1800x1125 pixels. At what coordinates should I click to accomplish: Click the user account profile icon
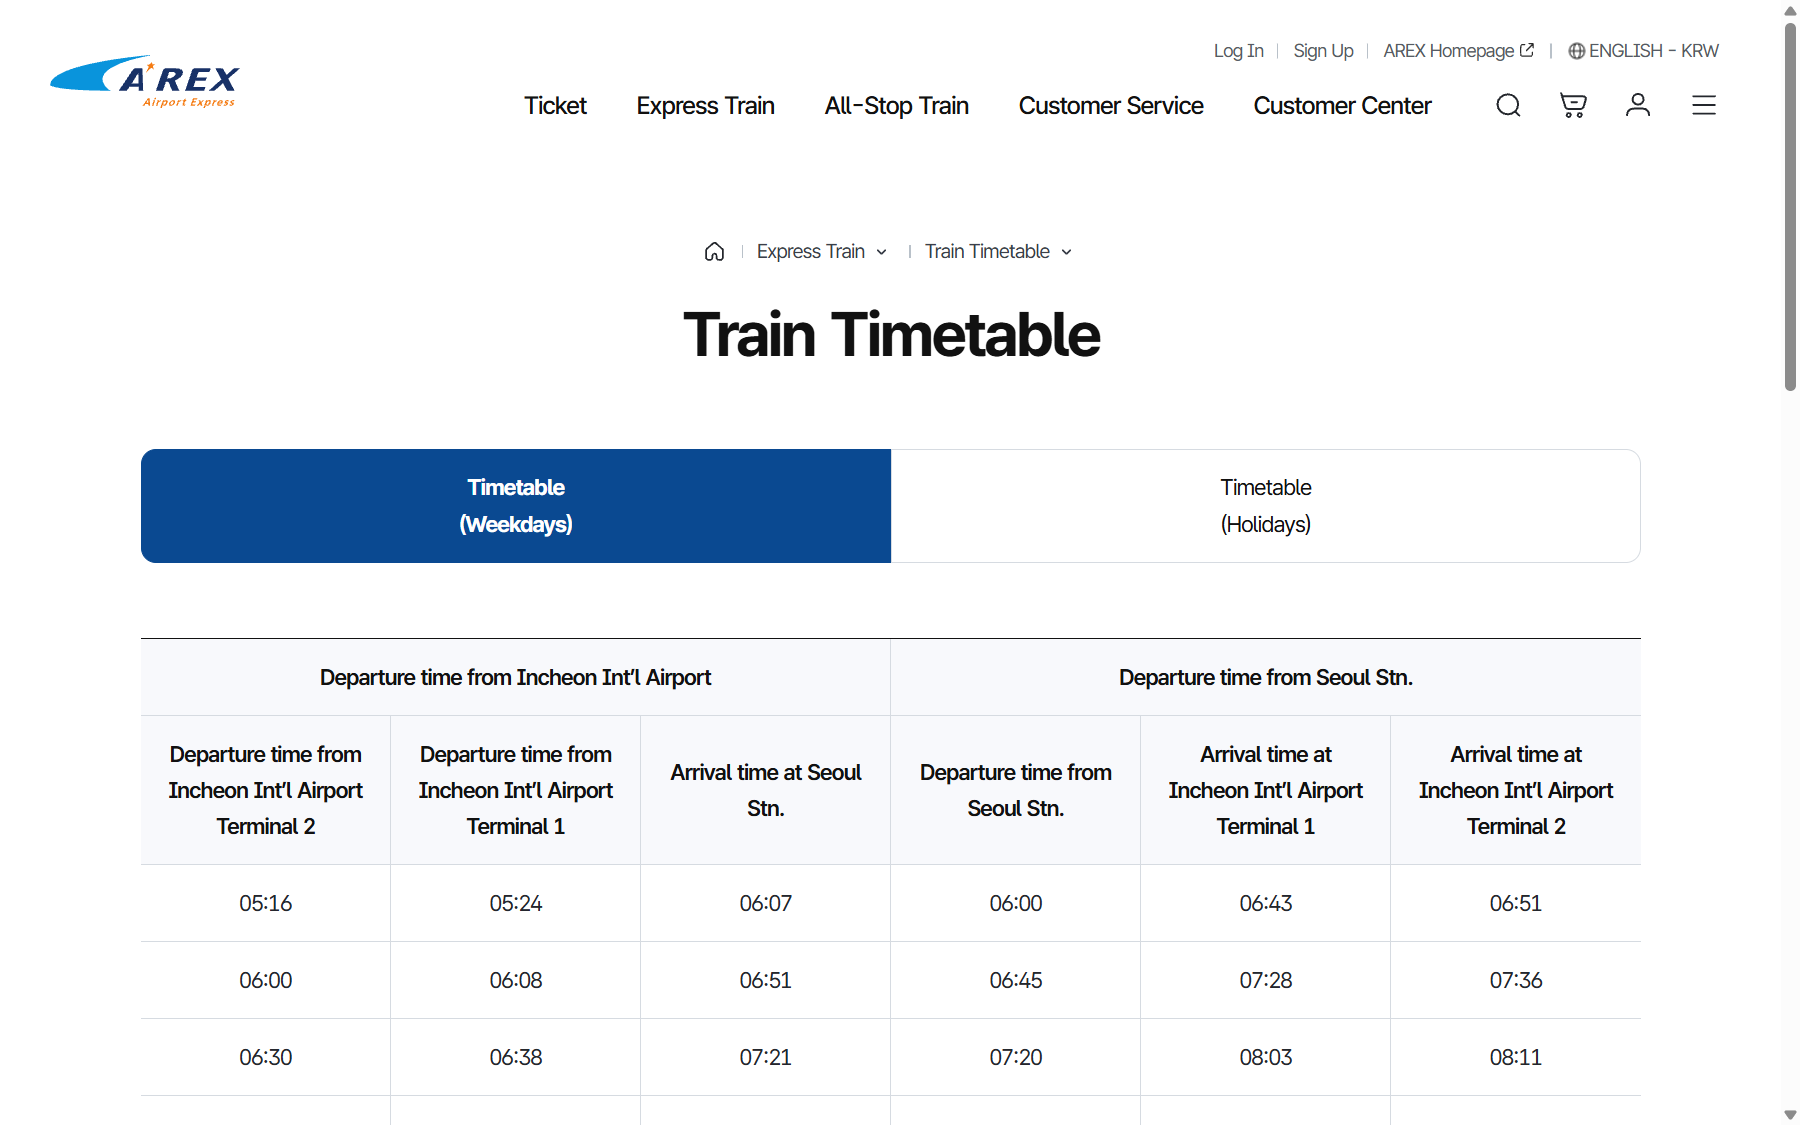pos(1638,105)
